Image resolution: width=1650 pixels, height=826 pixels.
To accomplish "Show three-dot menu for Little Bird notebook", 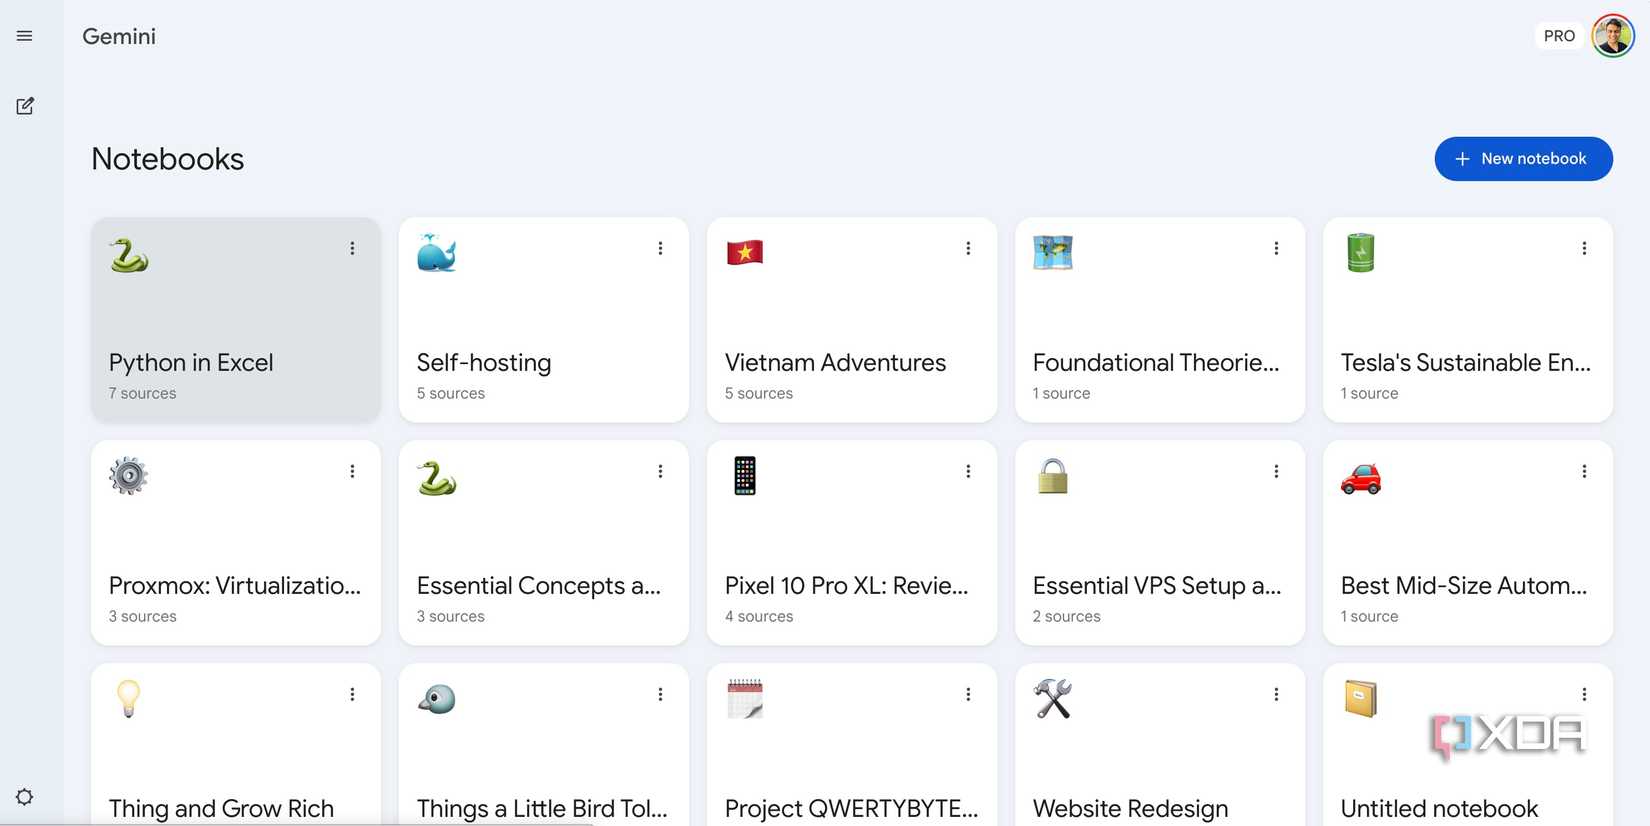I will tap(660, 694).
